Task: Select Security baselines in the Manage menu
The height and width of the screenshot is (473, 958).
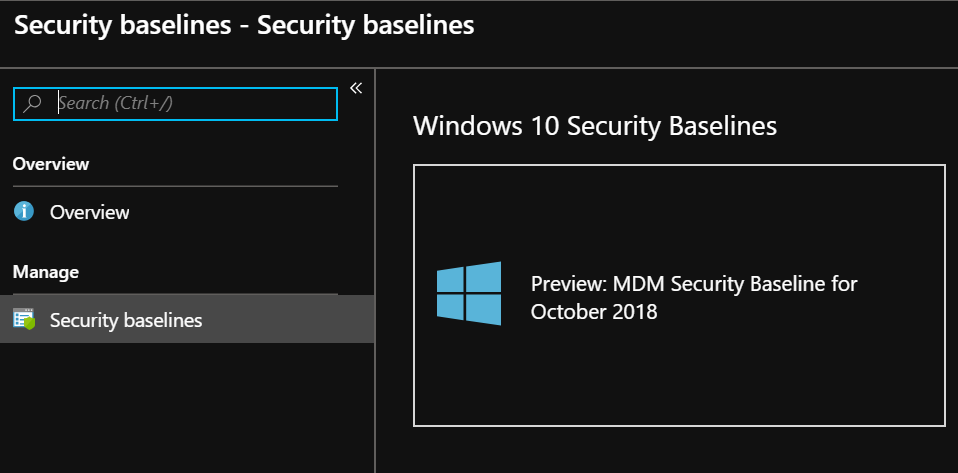Action: pyautogui.click(x=126, y=320)
